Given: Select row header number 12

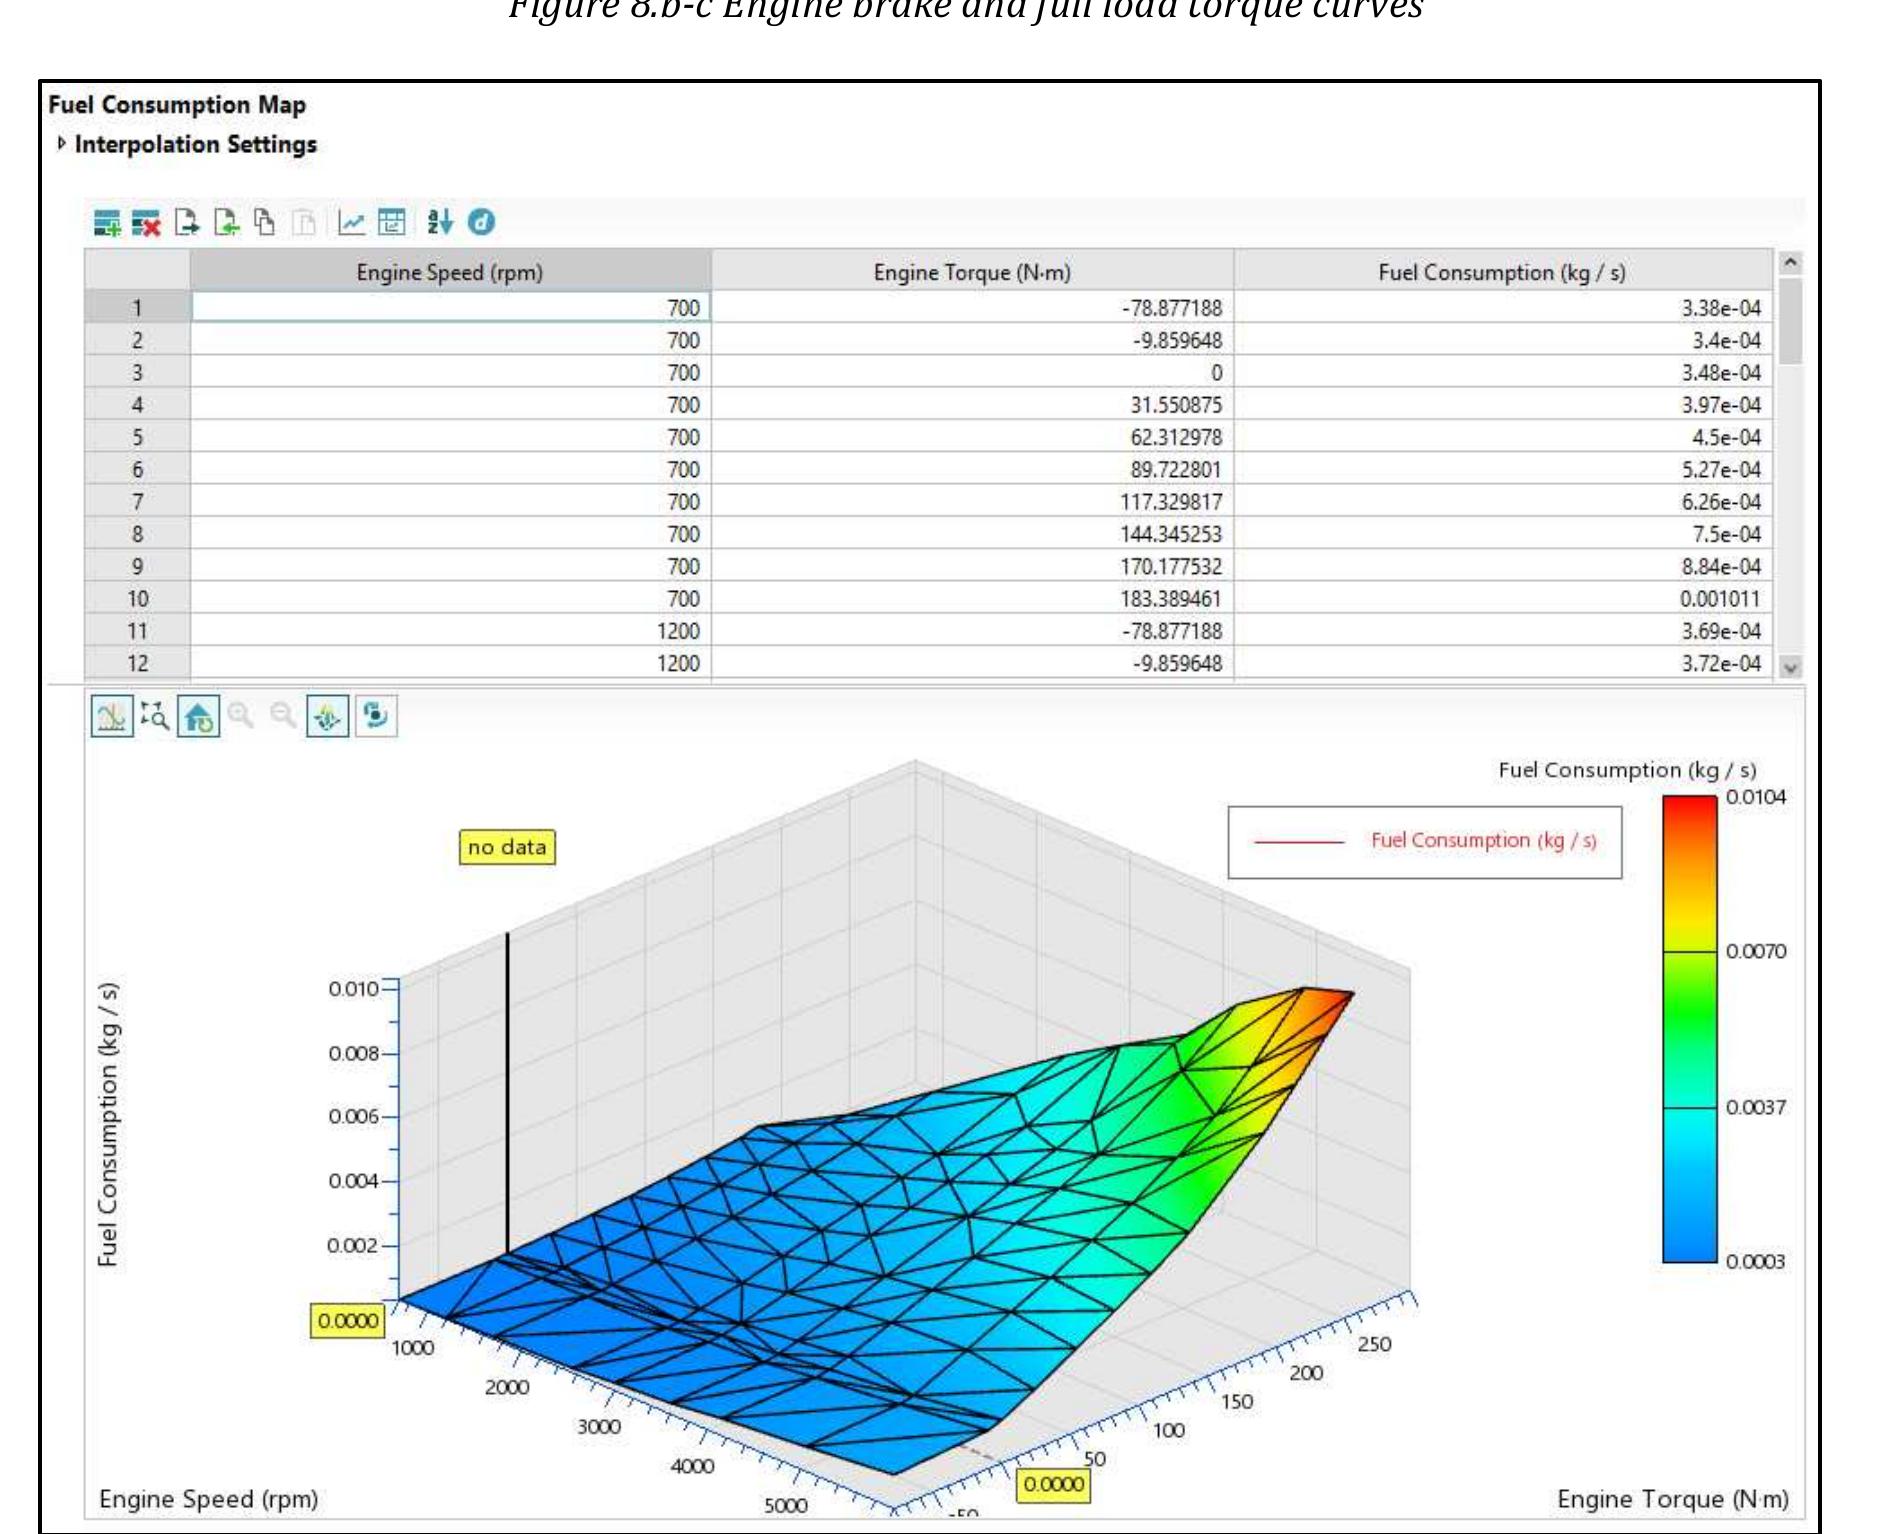Looking at the screenshot, I should pyautogui.click(x=137, y=663).
